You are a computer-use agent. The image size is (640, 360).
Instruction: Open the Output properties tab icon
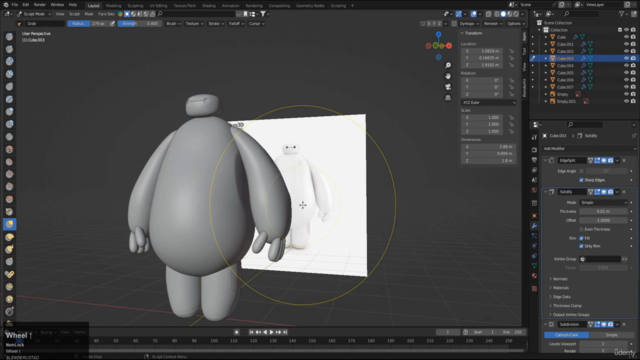[x=534, y=160]
